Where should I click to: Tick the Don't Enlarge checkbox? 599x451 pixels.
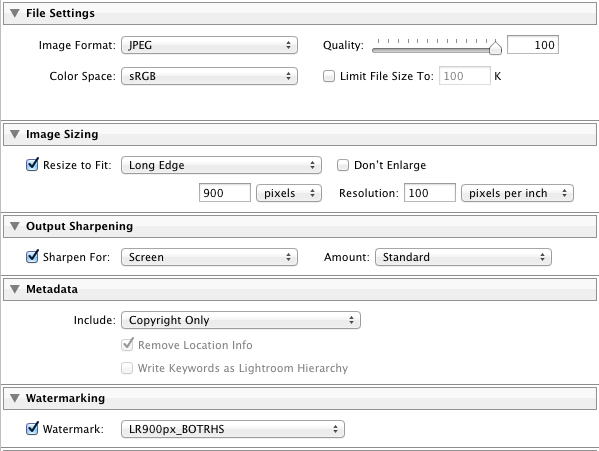tap(343, 165)
